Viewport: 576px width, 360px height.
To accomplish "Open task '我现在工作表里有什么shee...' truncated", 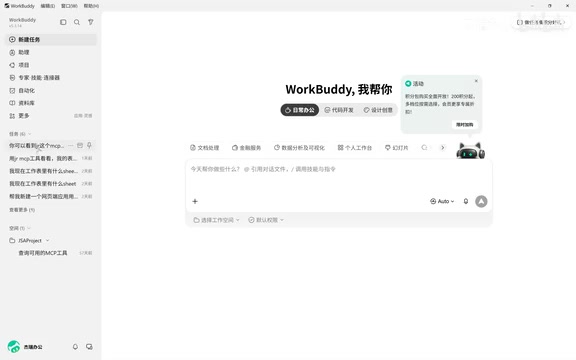I will (50, 171).
